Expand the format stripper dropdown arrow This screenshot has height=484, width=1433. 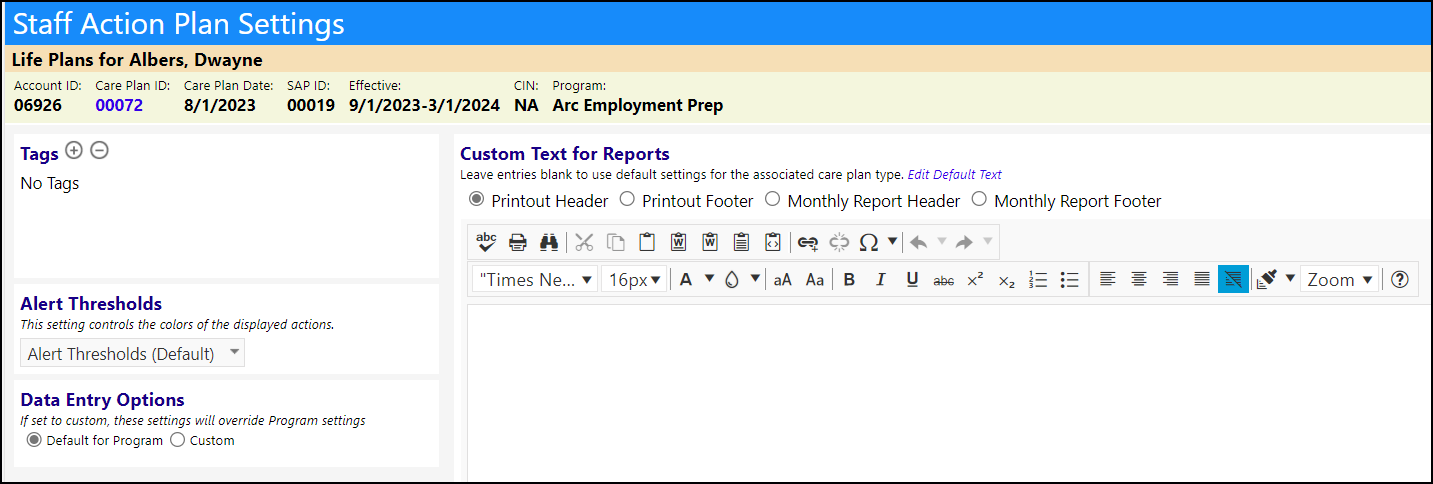click(x=1290, y=279)
